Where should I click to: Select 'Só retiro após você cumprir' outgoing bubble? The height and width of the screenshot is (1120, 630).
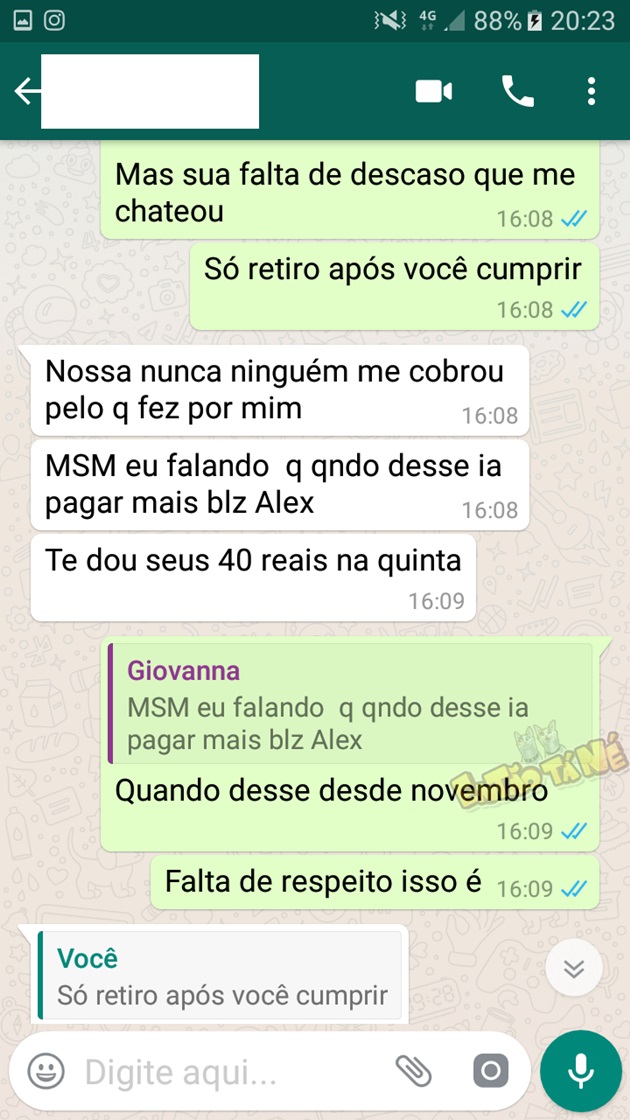pos(394,286)
